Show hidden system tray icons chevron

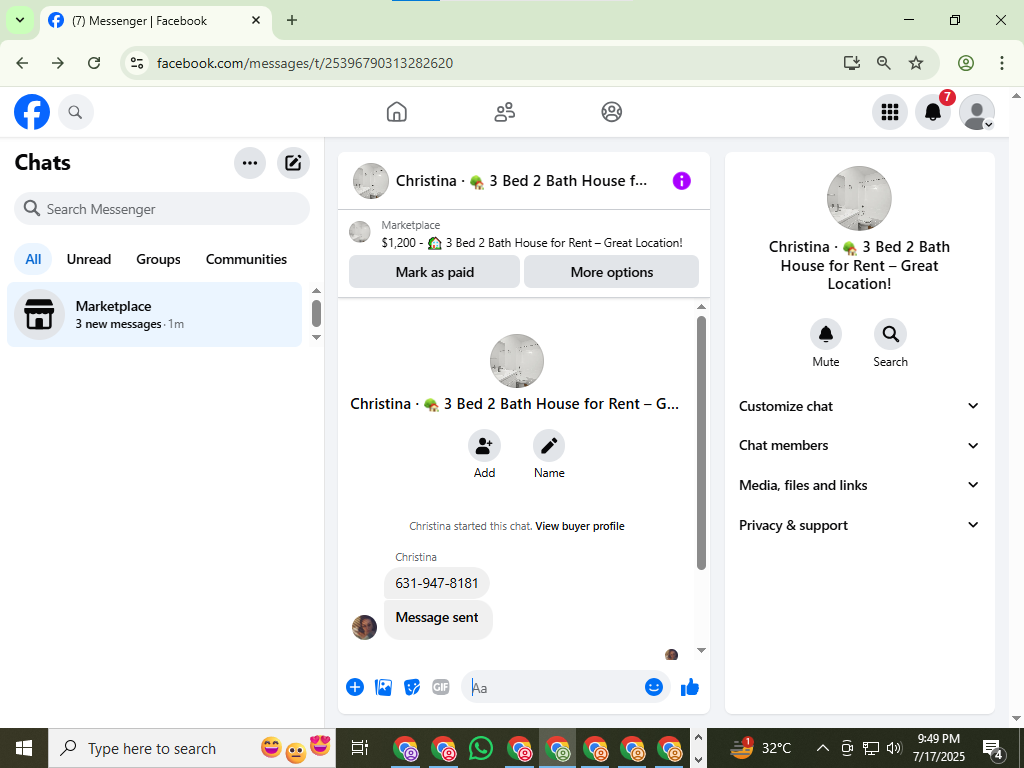823,748
